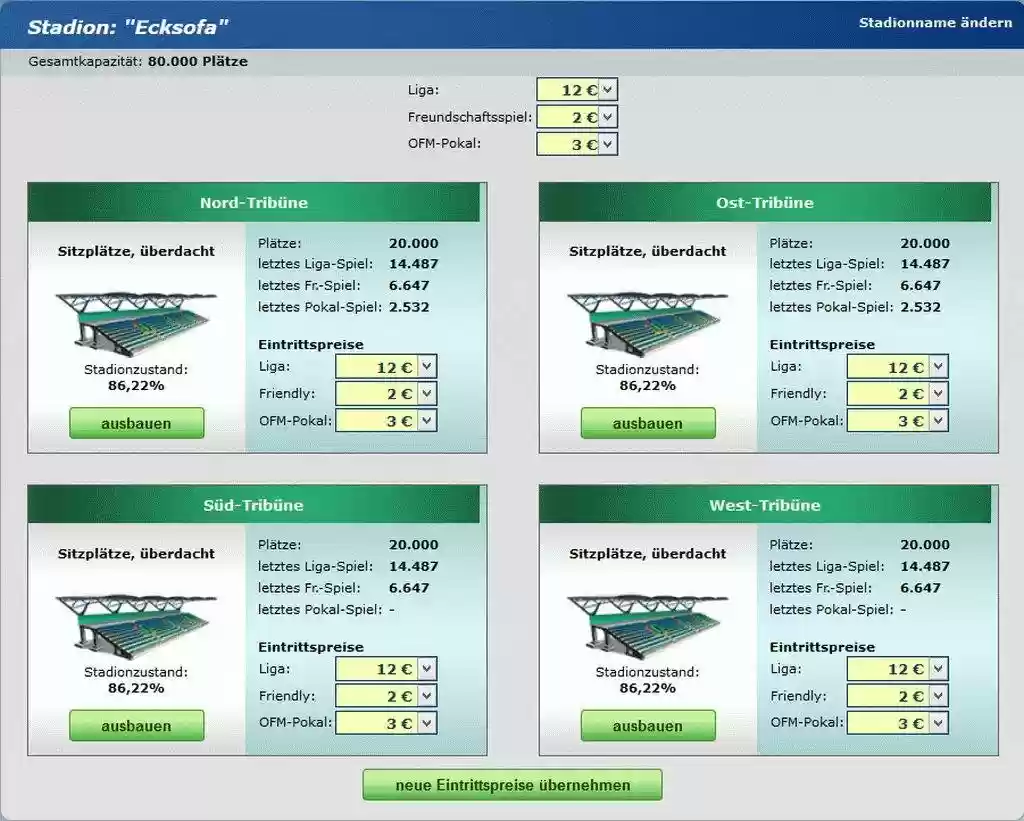
Task: Click the Ost-Tribüne grandstand image
Action: [648, 317]
